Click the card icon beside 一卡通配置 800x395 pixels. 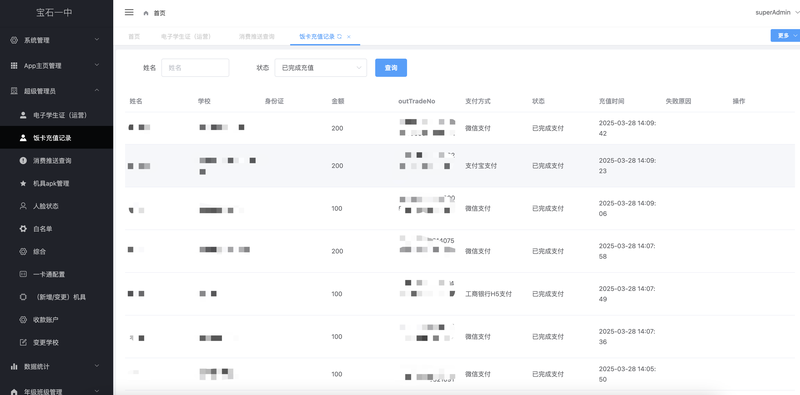23,274
